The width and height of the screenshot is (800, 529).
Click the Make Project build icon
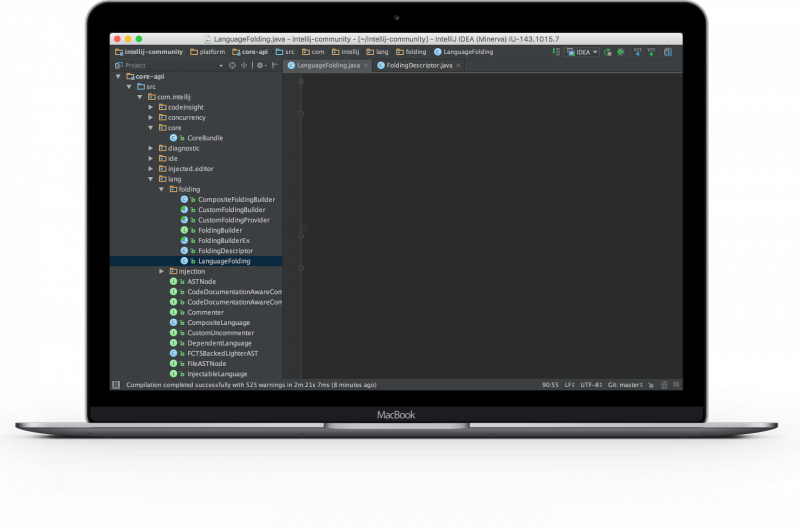click(555, 52)
